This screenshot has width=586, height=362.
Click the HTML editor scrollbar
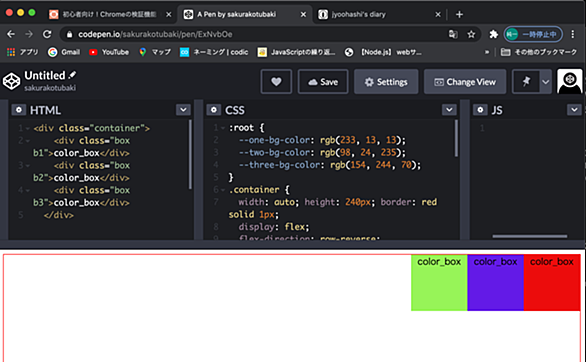(190, 154)
